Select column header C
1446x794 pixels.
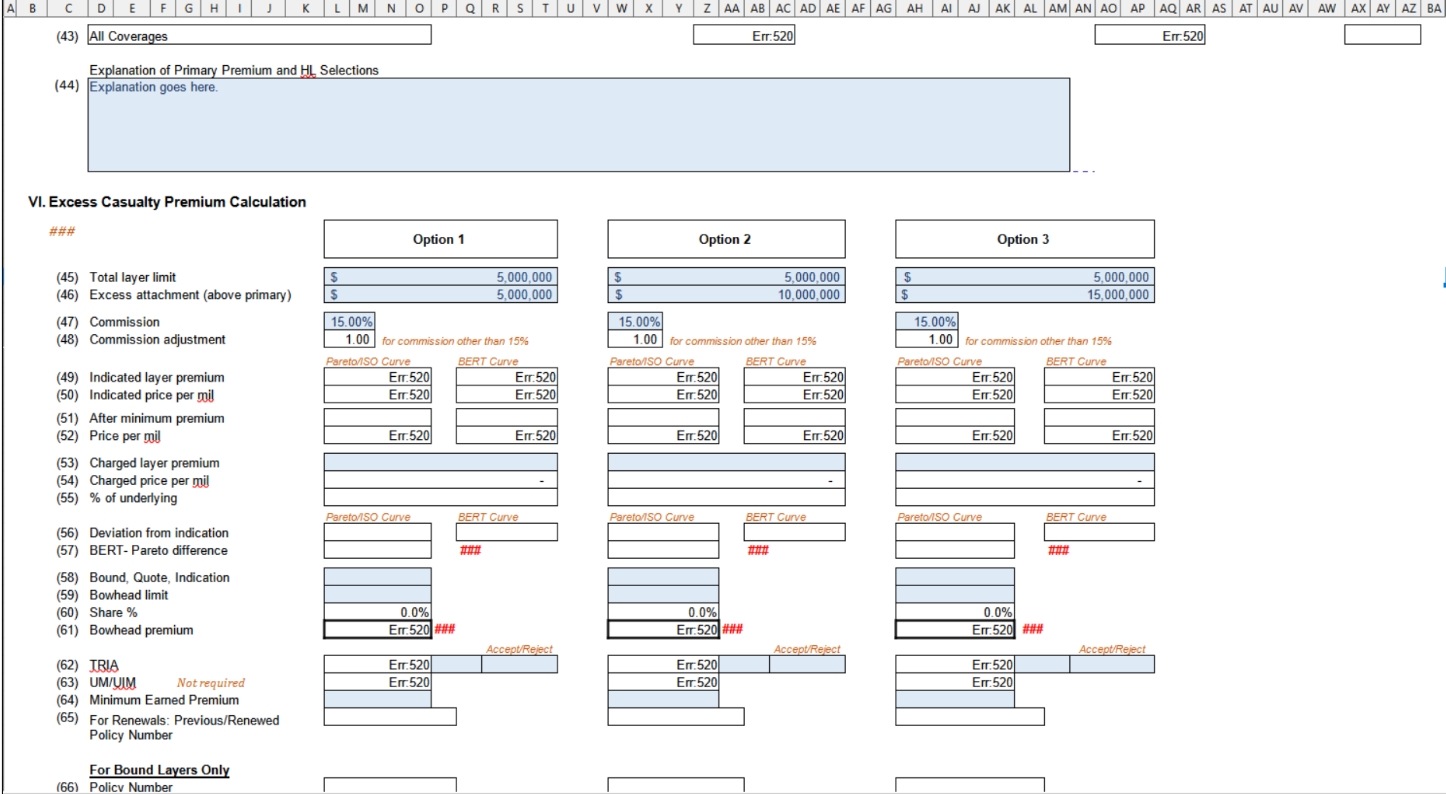pyautogui.click(x=68, y=8)
